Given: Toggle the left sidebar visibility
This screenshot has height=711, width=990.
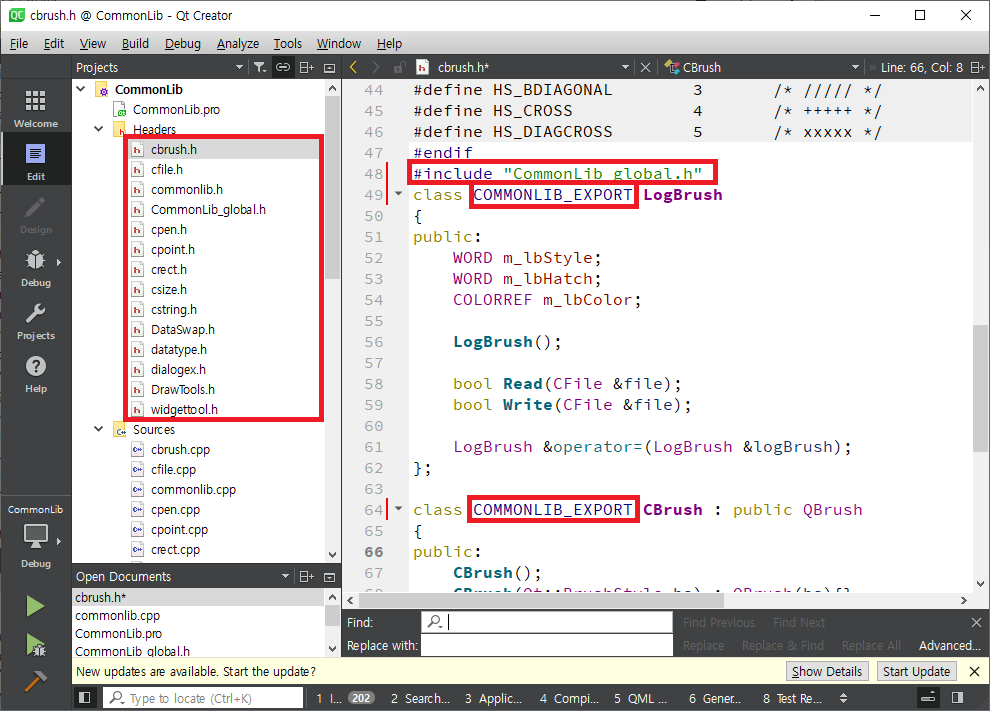Looking at the screenshot, I should pyautogui.click(x=84, y=698).
